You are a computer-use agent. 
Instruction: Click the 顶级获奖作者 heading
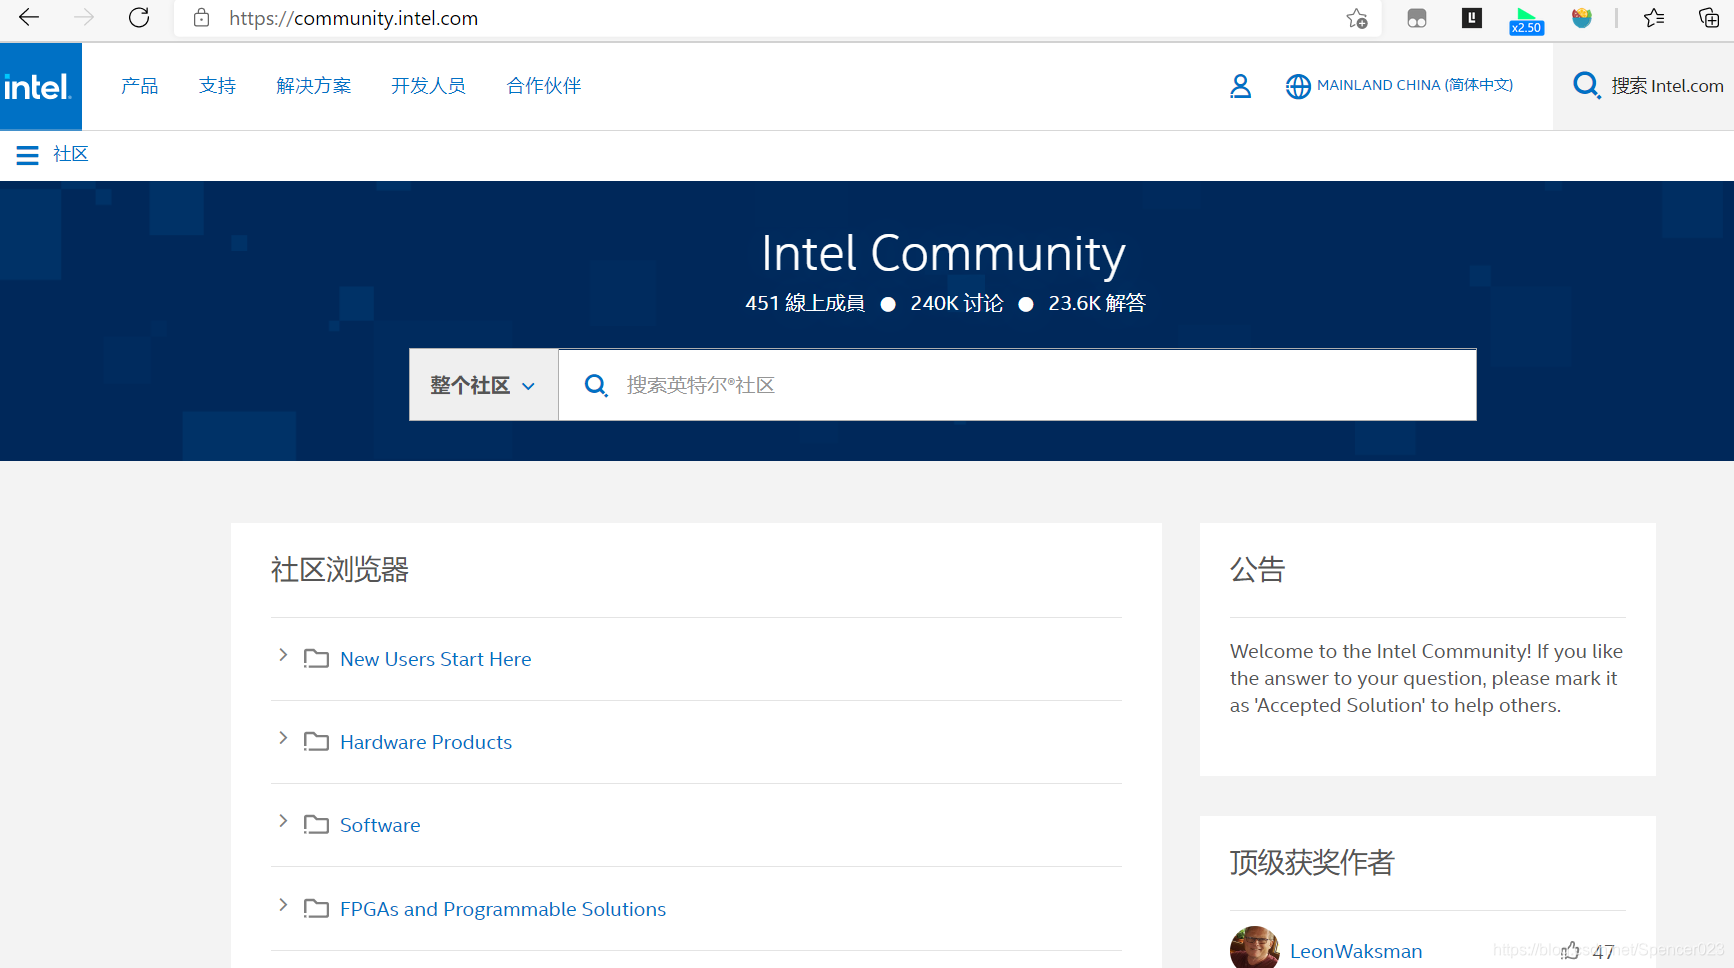(1312, 862)
